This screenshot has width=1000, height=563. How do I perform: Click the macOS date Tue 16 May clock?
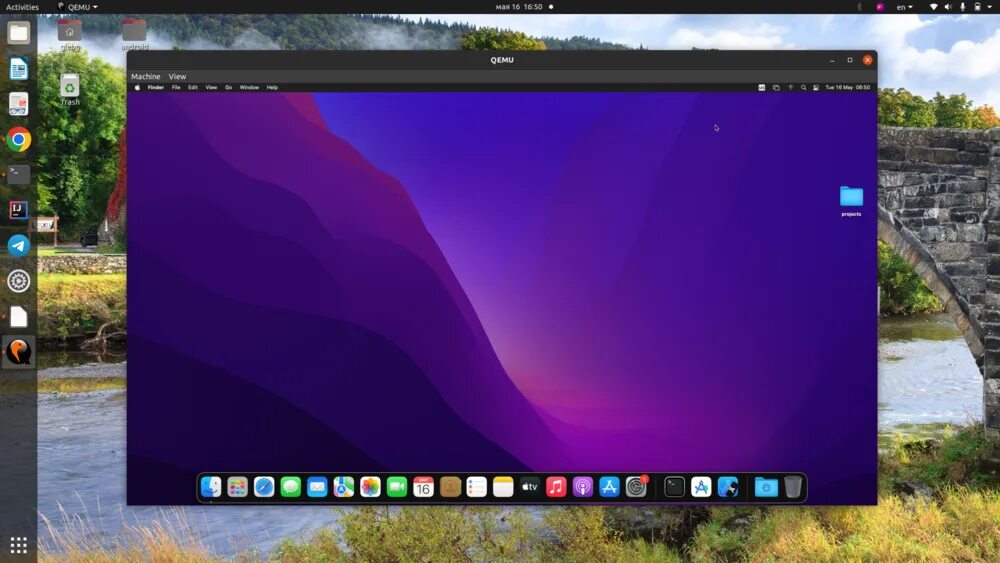848,87
